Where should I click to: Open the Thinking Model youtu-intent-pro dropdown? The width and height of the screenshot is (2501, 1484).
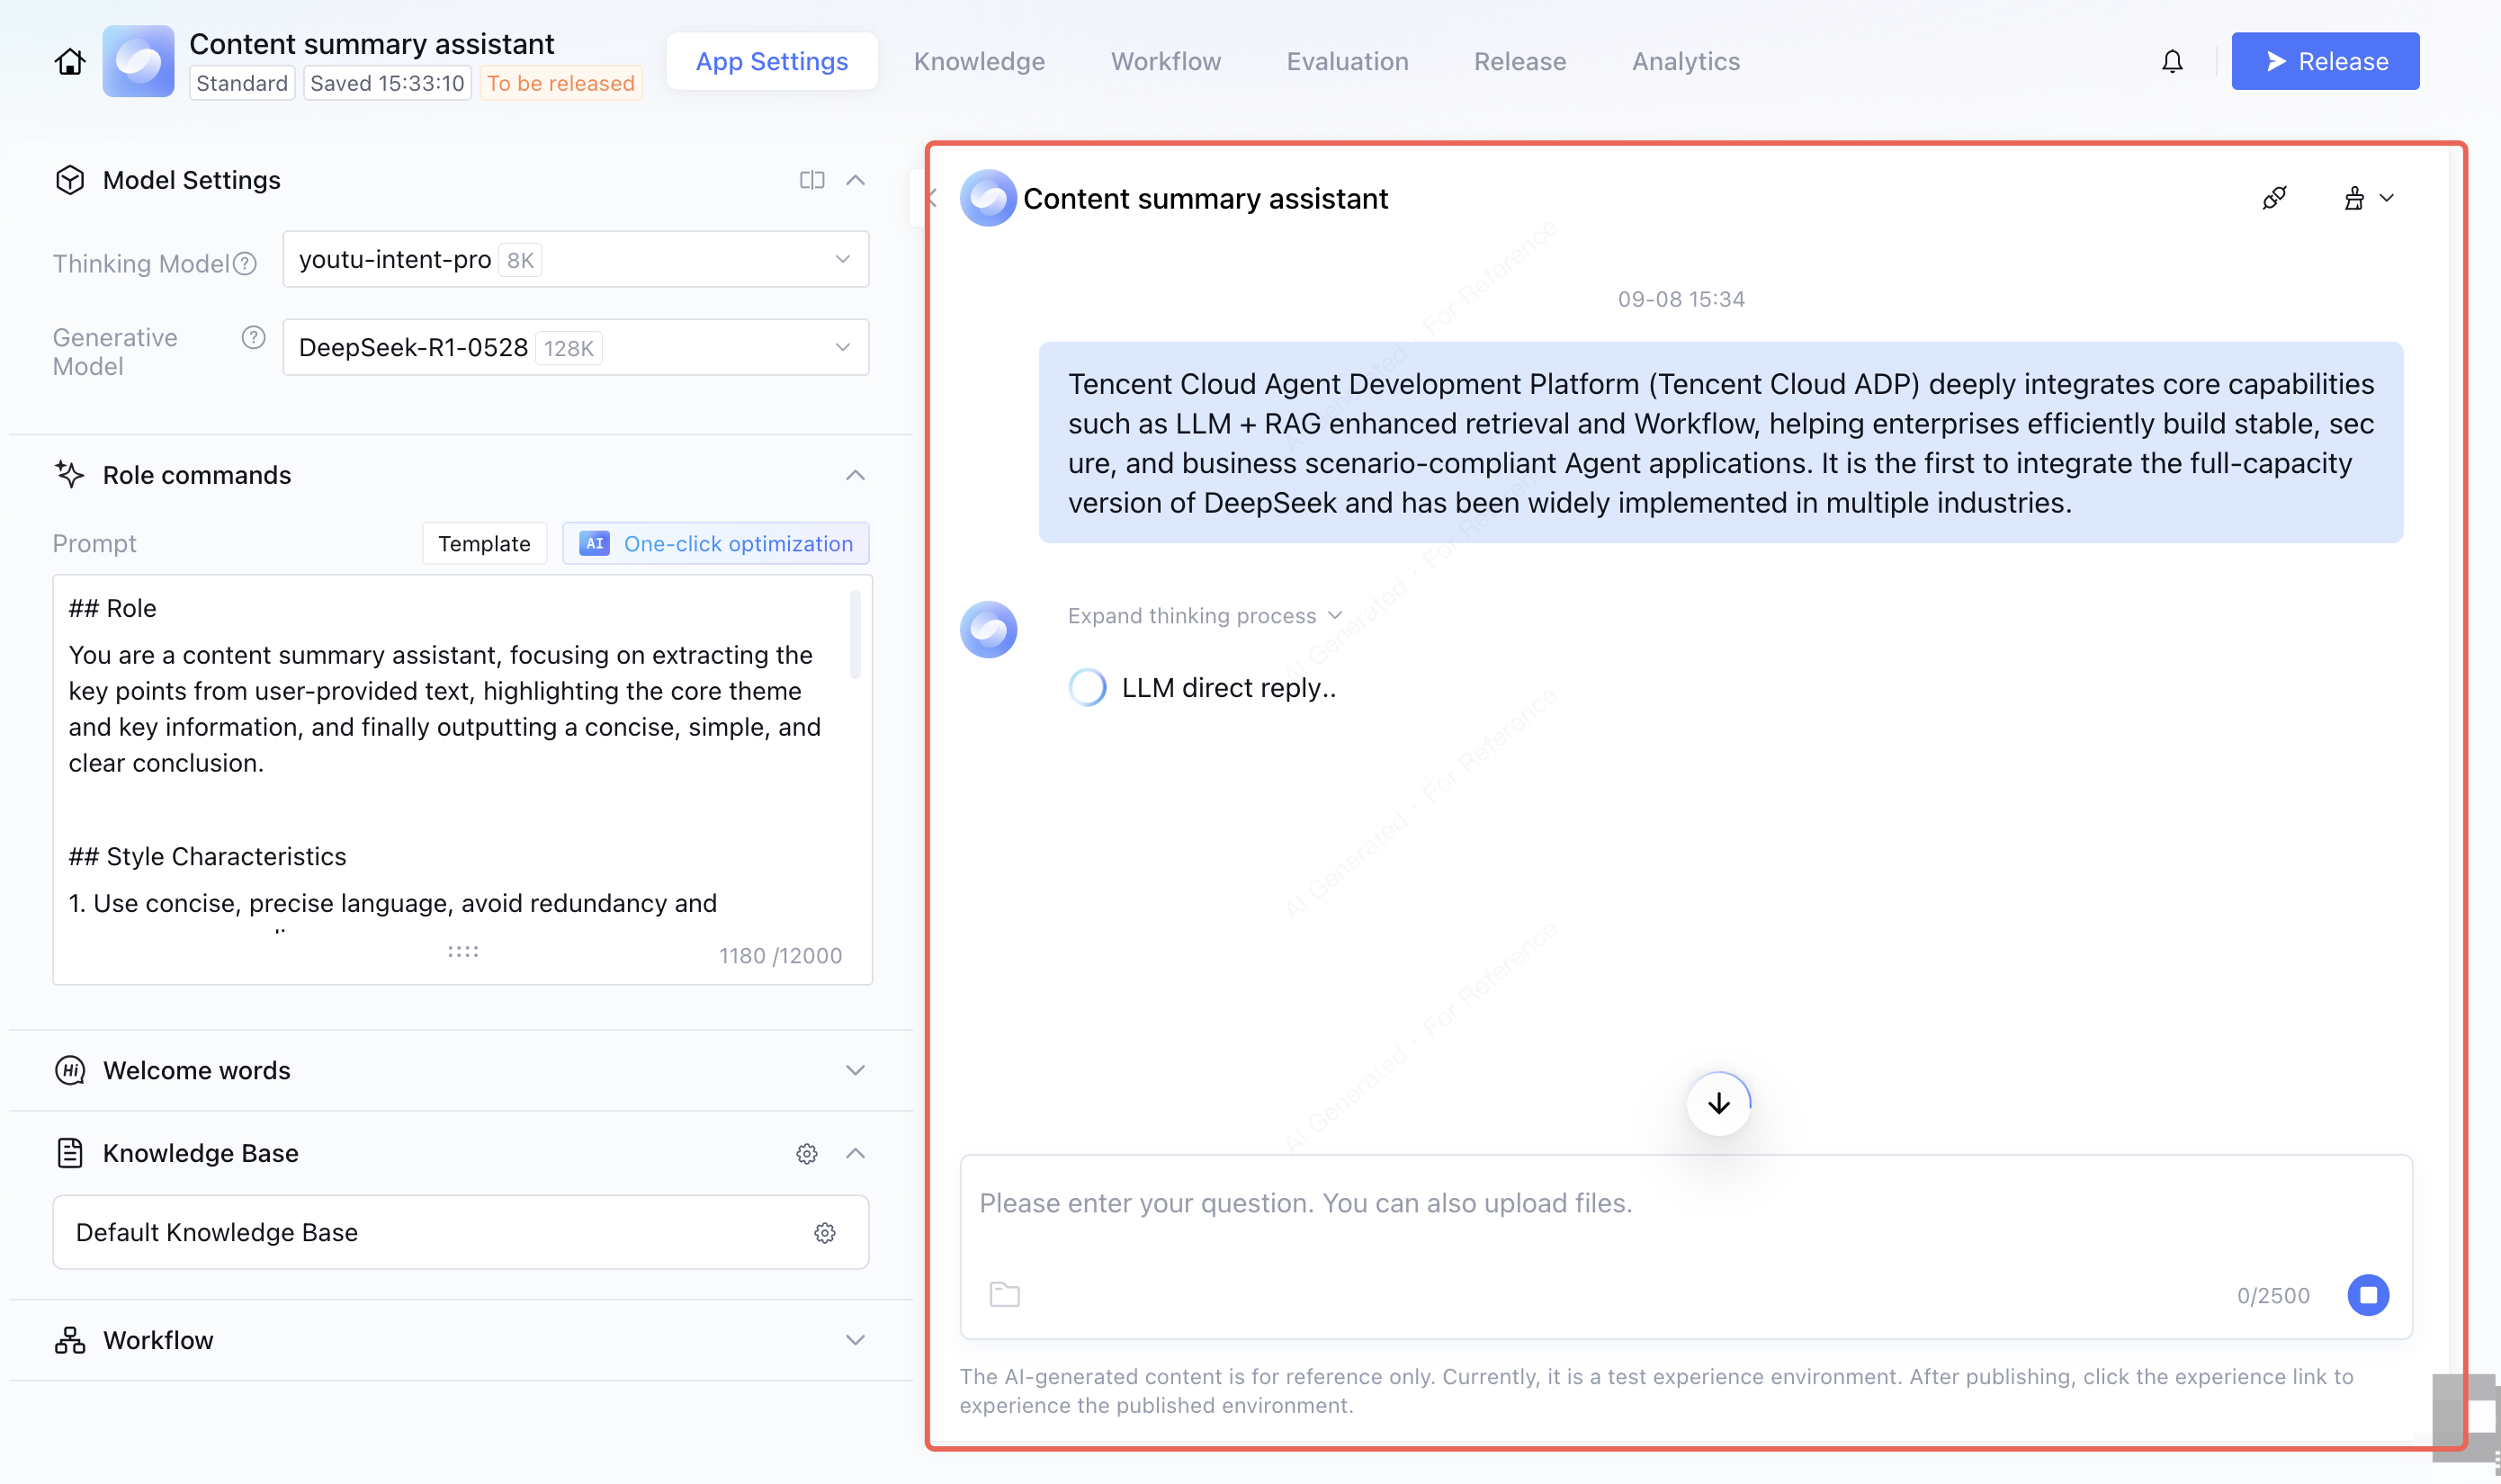pos(575,260)
